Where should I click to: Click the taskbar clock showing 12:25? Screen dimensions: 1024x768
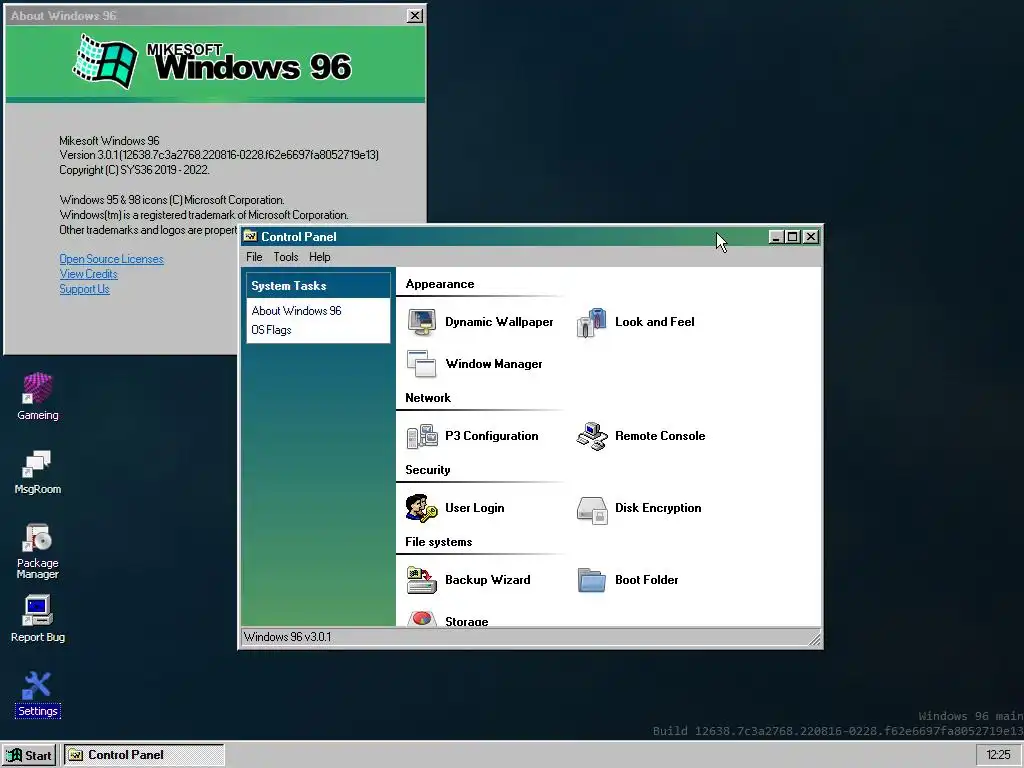(998, 755)
